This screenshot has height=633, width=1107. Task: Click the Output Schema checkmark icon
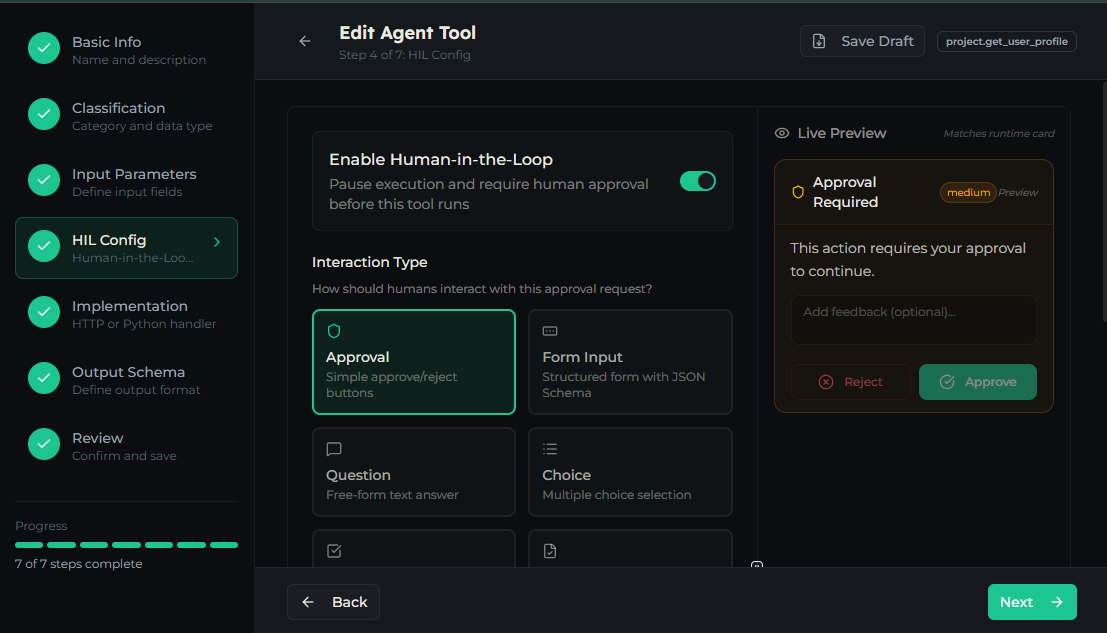tap(44, 378)
